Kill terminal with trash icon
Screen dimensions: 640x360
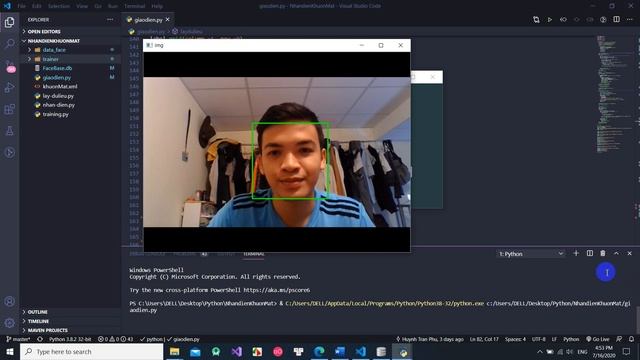point(603,253)
